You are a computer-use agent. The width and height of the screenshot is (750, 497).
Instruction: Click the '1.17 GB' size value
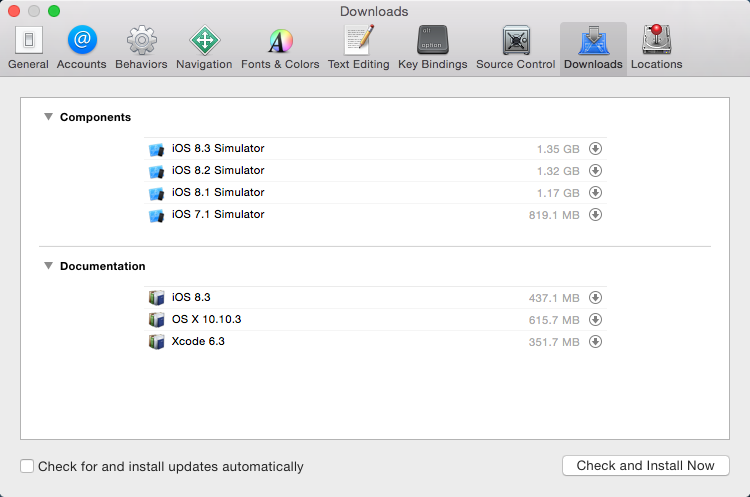coord(558,193)
